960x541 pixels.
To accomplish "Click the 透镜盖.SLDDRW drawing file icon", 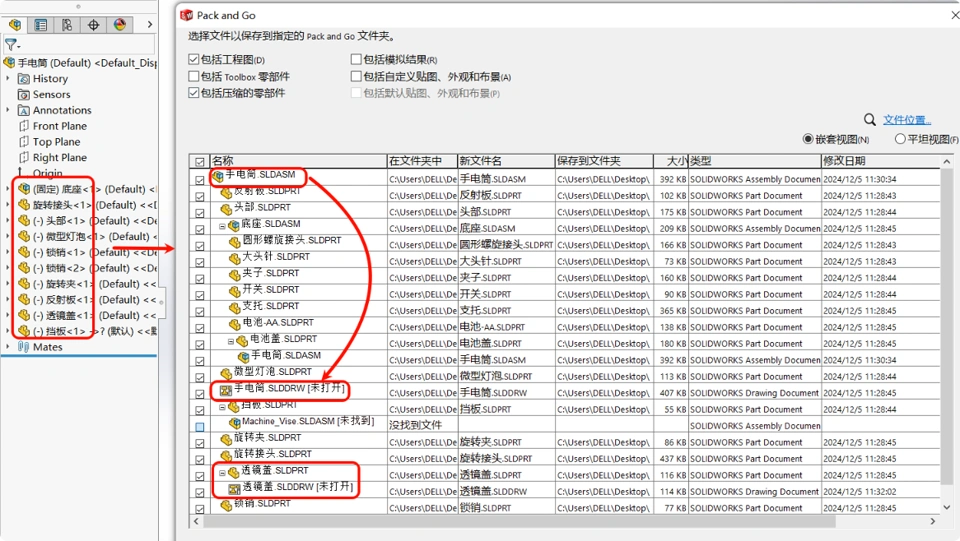I will (x=234, y=489).
